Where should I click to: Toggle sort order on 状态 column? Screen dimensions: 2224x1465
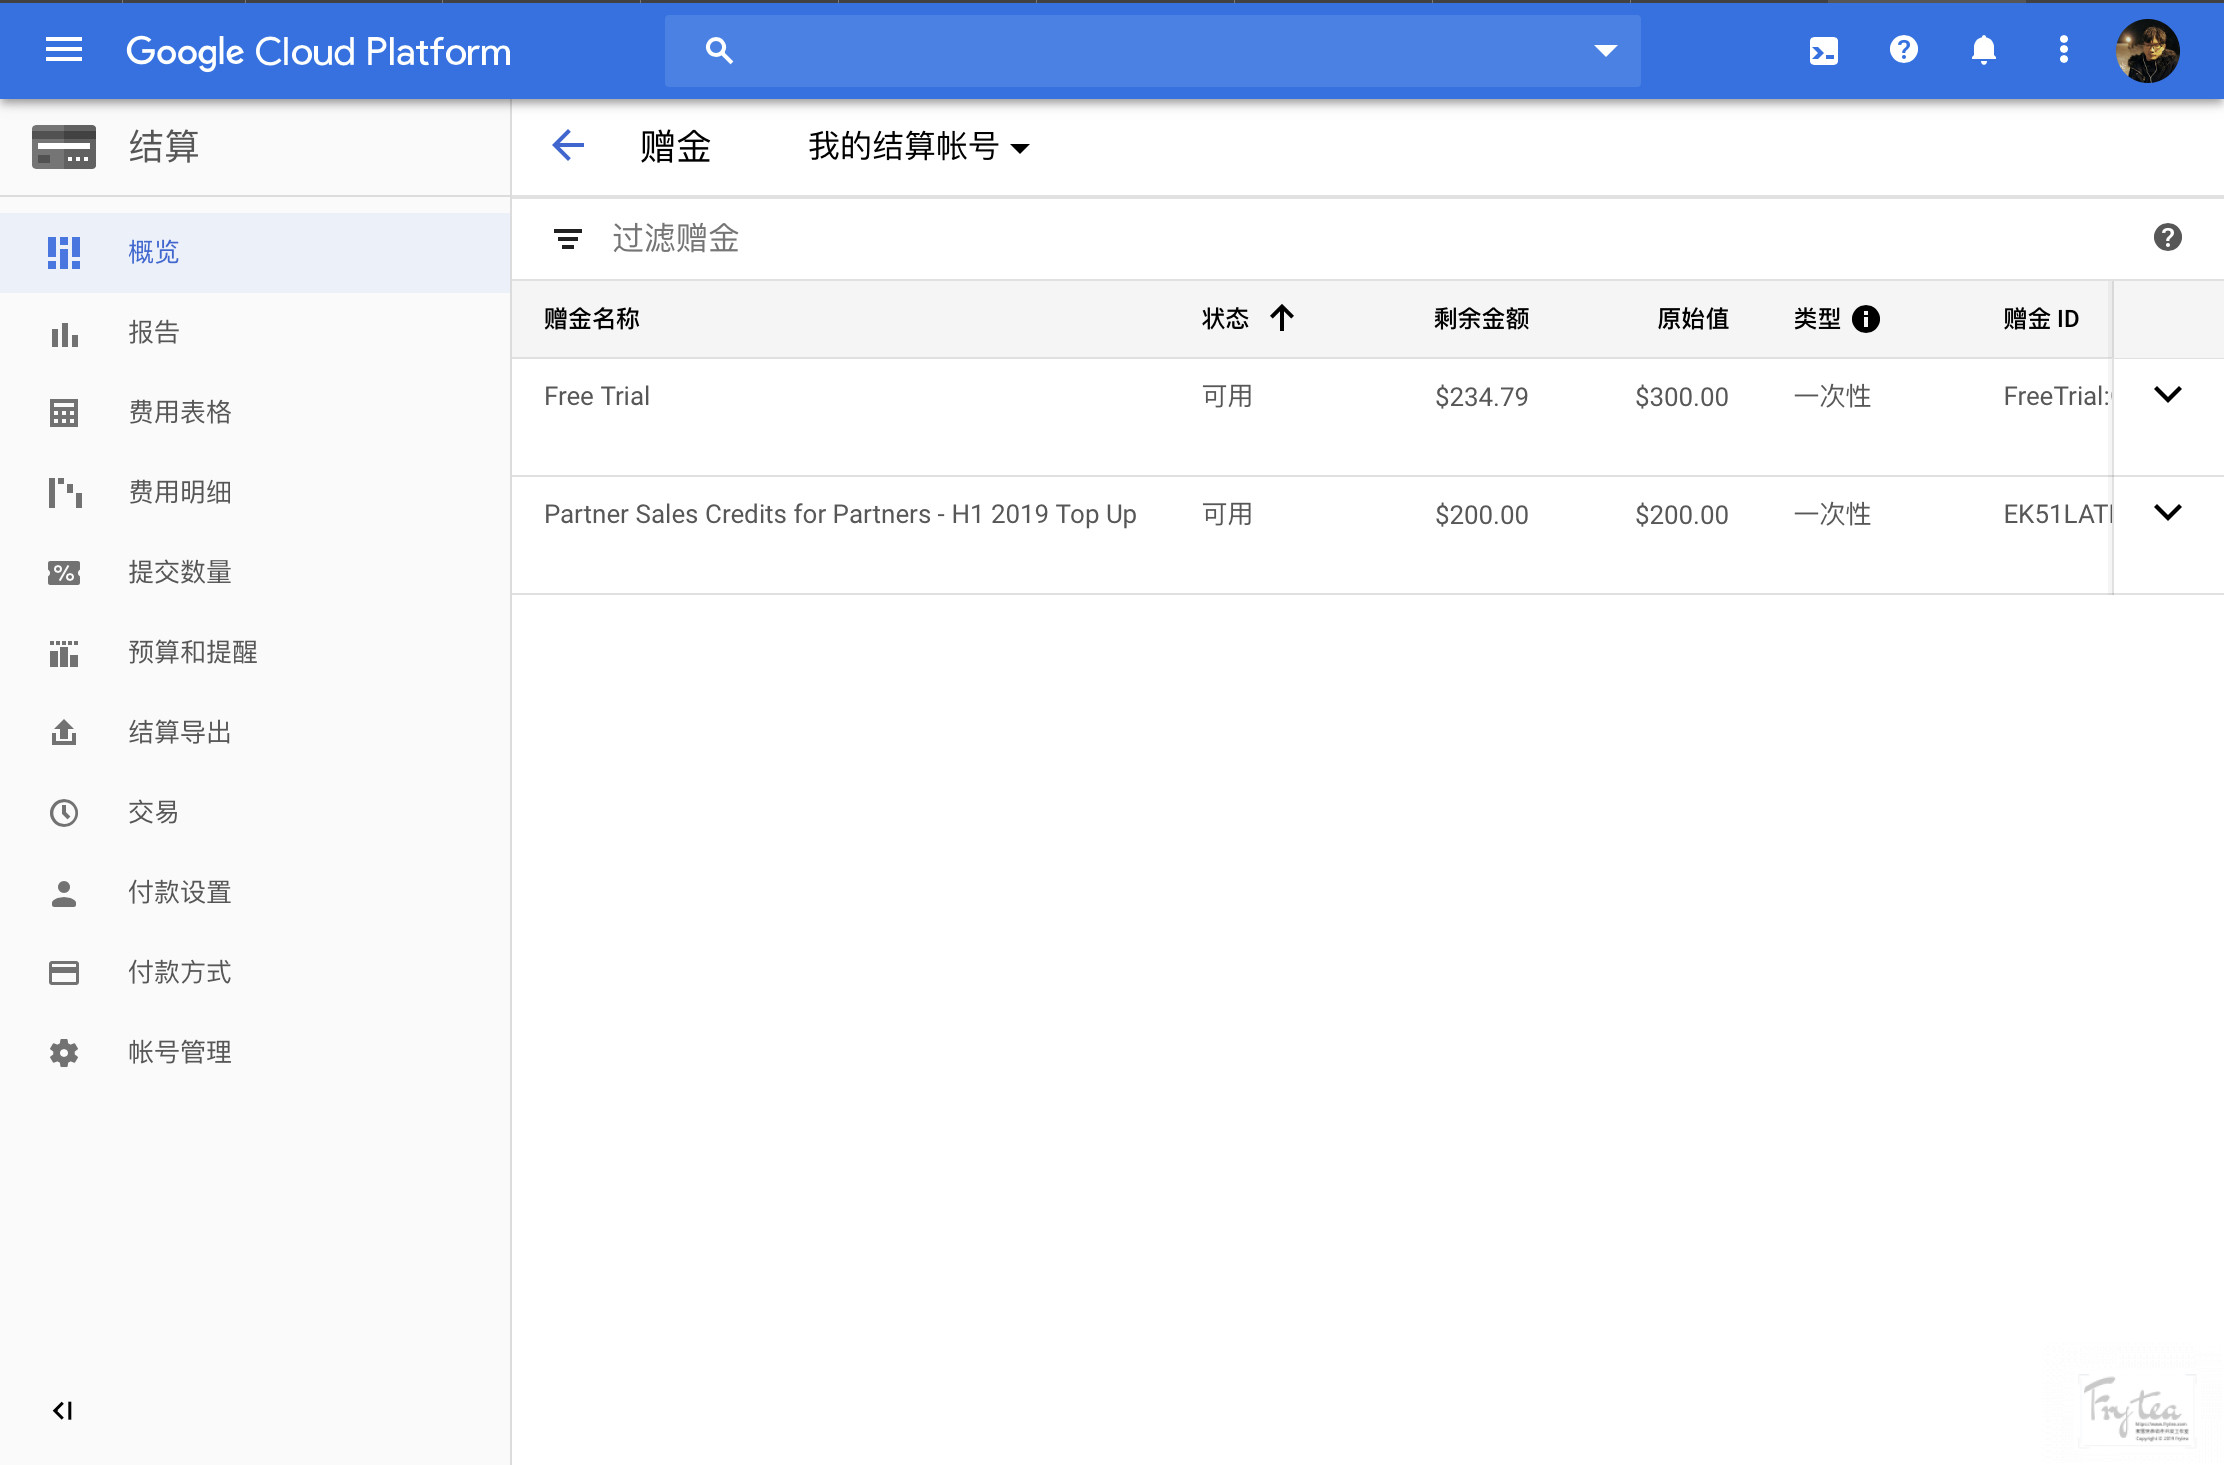click(1281, 319)
